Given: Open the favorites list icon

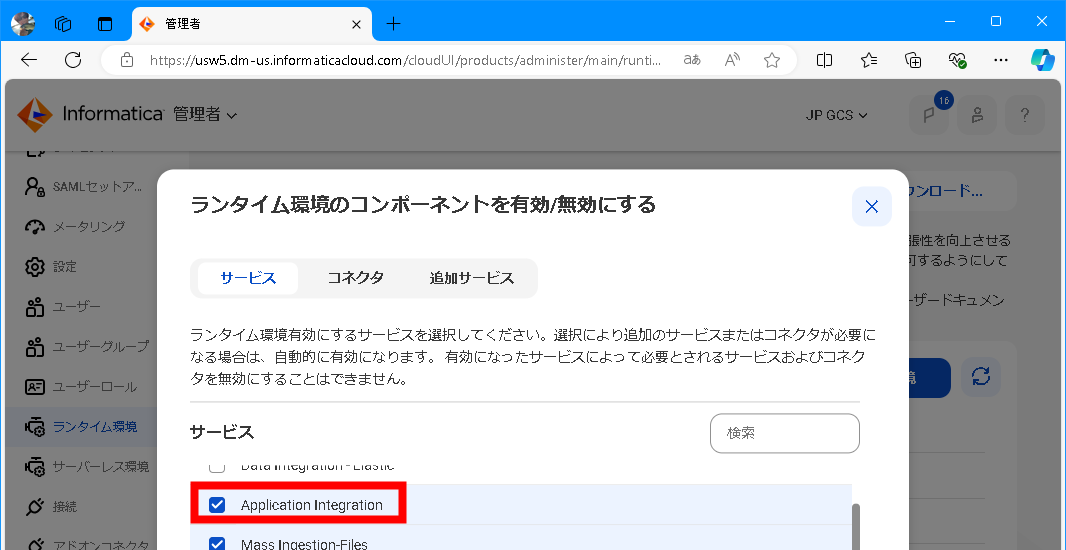Looking at the screenshot, I should click(869, 61).
